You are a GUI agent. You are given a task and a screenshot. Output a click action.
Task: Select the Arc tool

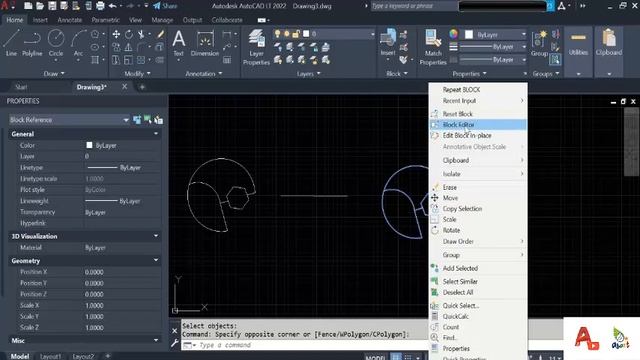coord(78,43)
